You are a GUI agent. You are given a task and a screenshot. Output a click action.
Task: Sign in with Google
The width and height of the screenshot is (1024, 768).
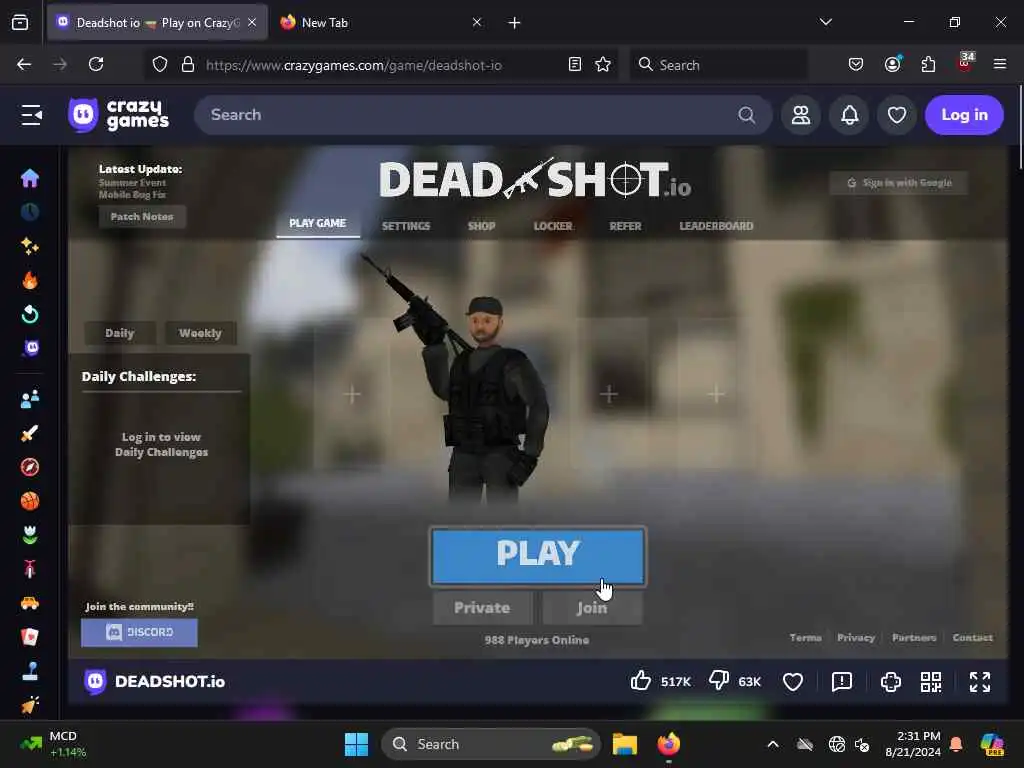[899, 183]
